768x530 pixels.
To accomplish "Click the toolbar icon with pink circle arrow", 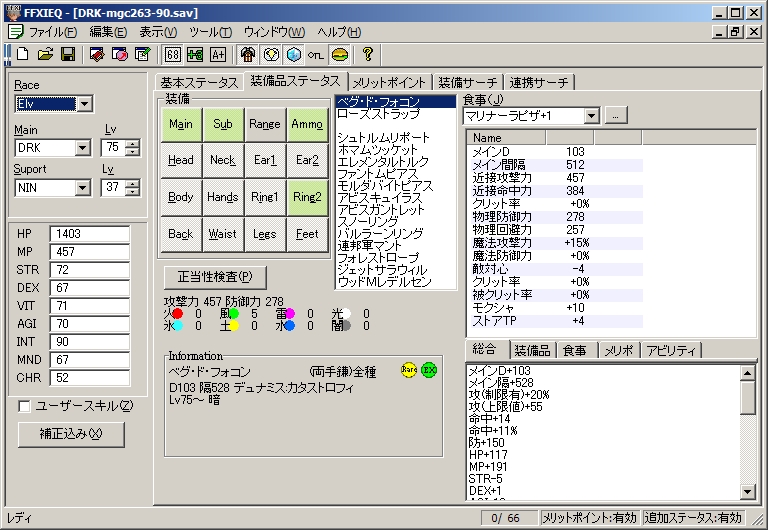I will [x=120, y=54].
